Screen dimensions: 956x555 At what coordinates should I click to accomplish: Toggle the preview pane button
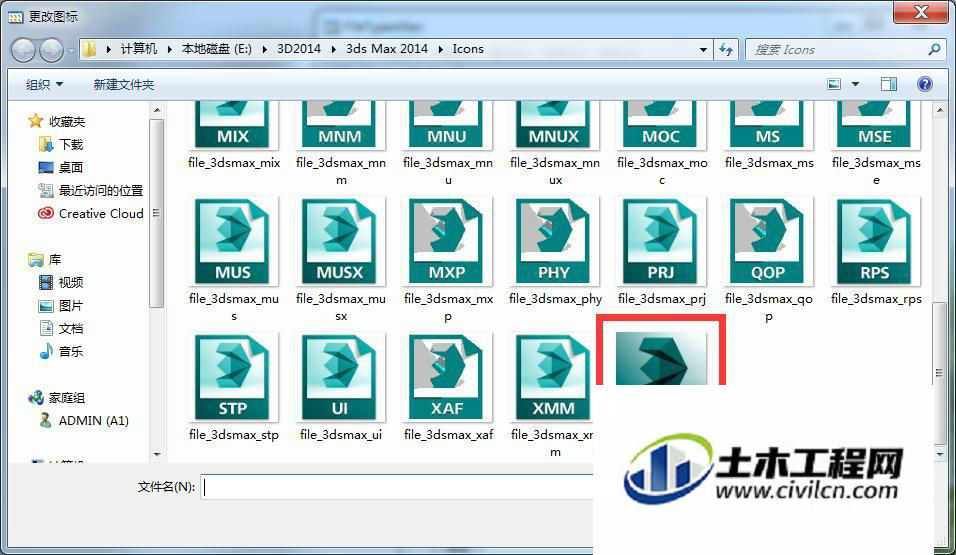coord(888,84)
